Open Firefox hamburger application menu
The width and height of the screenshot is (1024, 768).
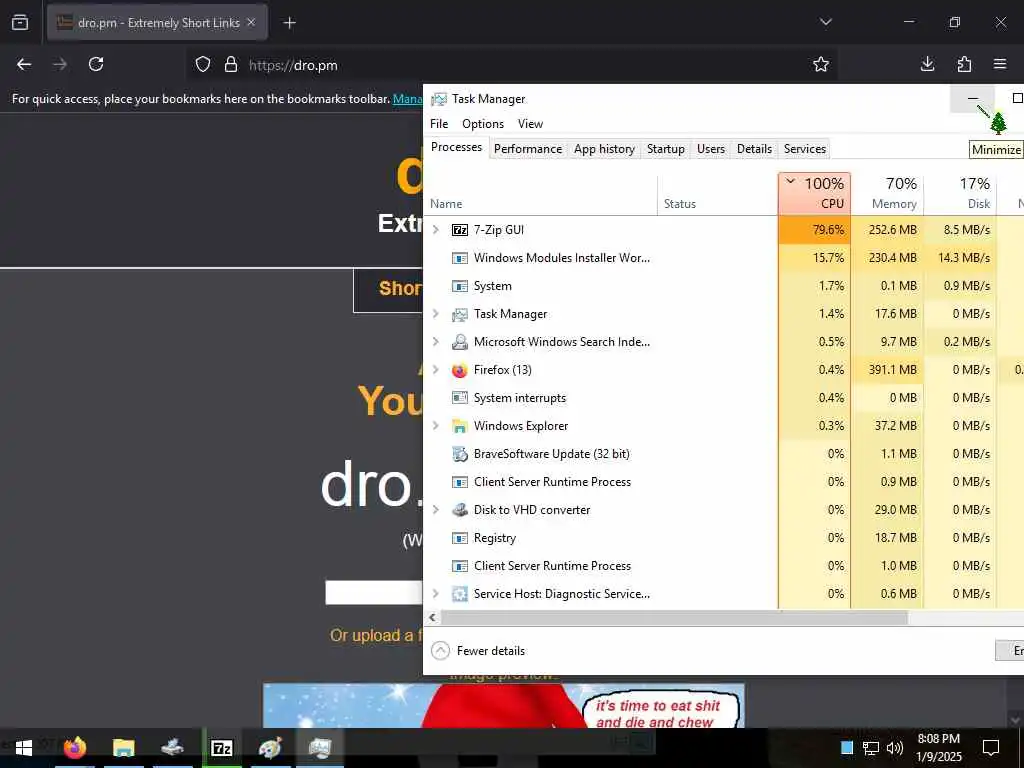(1000, 64)
